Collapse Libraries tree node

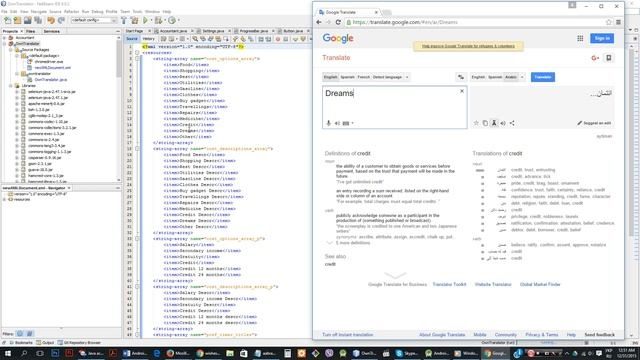tap(11, 86)
